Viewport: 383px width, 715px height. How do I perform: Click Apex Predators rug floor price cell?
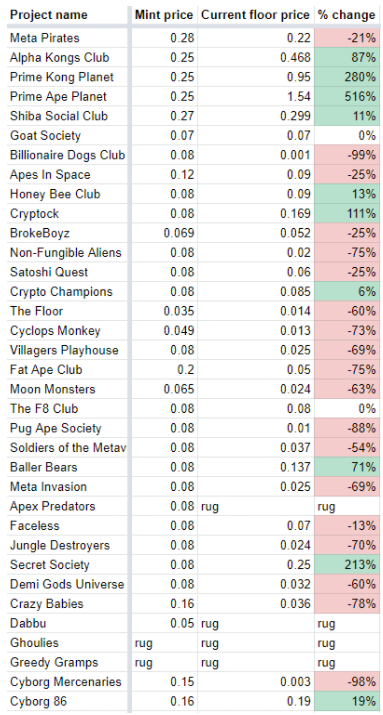(x=255, y=507)
